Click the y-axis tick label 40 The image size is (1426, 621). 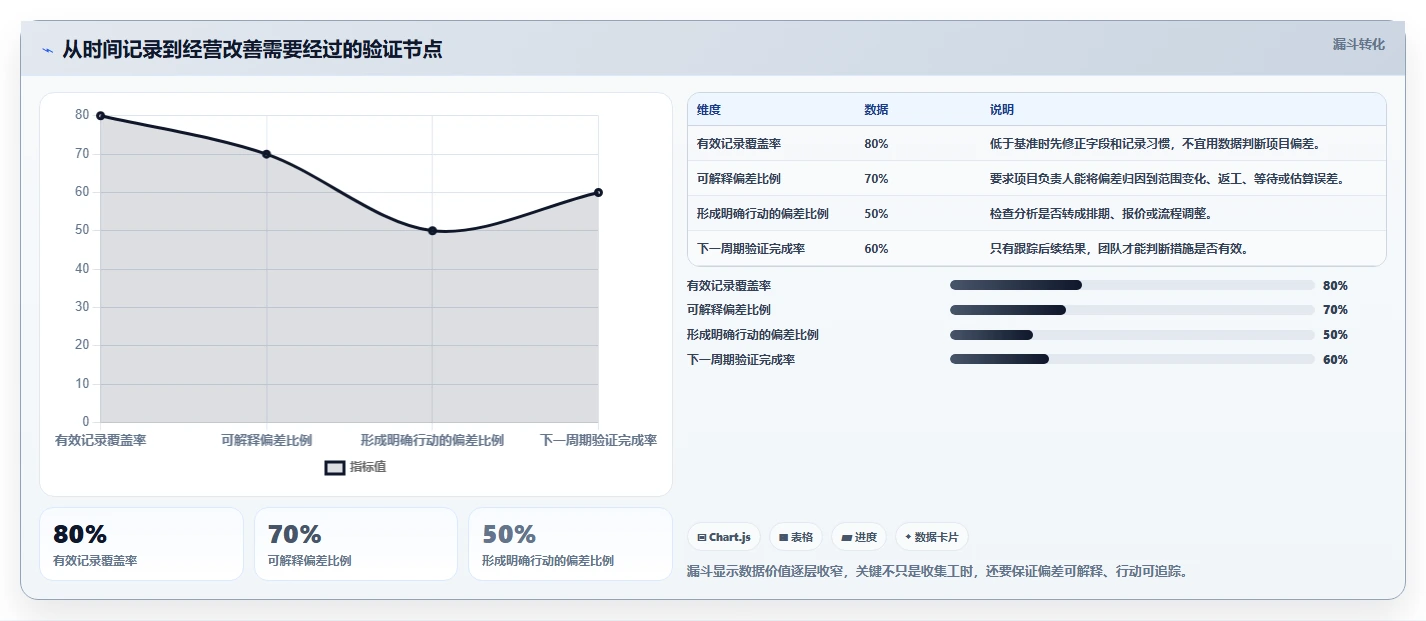[x=82, y=269]
